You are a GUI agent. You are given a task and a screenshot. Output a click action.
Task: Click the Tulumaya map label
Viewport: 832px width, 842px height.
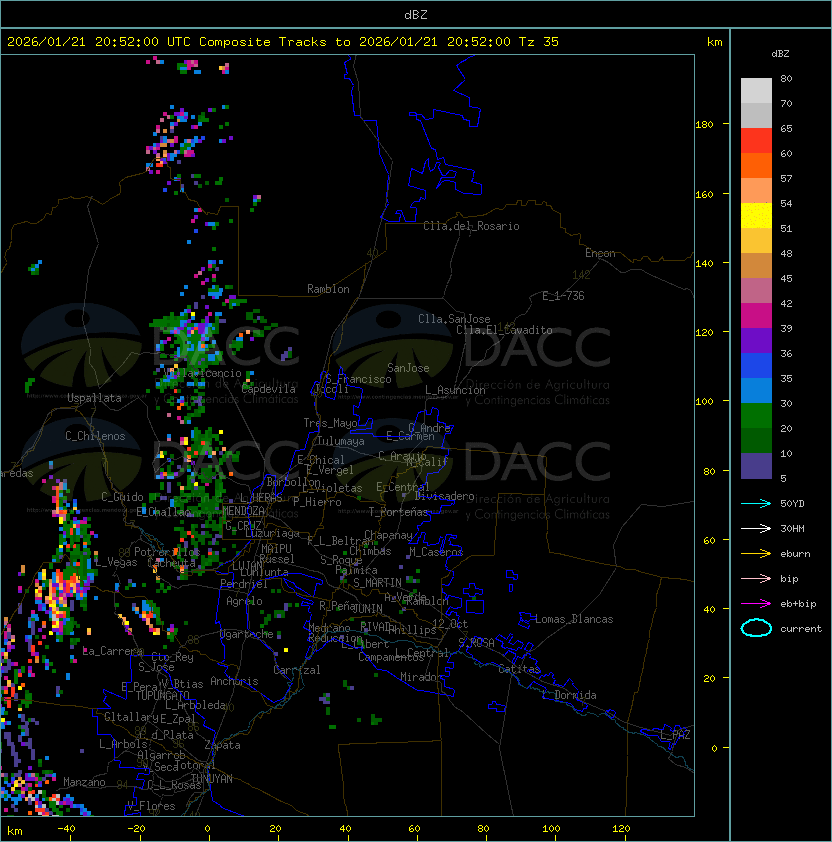point(341,441)
